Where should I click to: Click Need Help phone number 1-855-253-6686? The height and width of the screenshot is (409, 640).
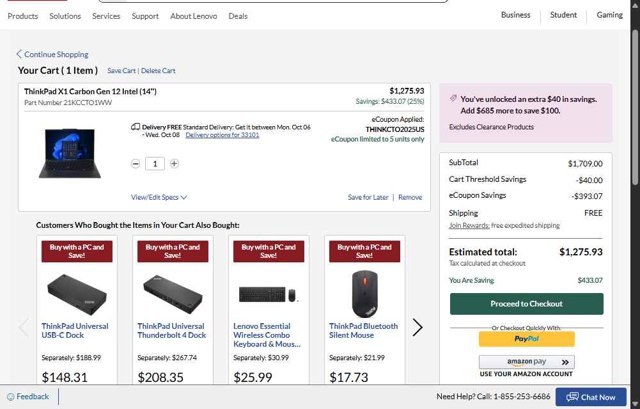coord(522,396)
